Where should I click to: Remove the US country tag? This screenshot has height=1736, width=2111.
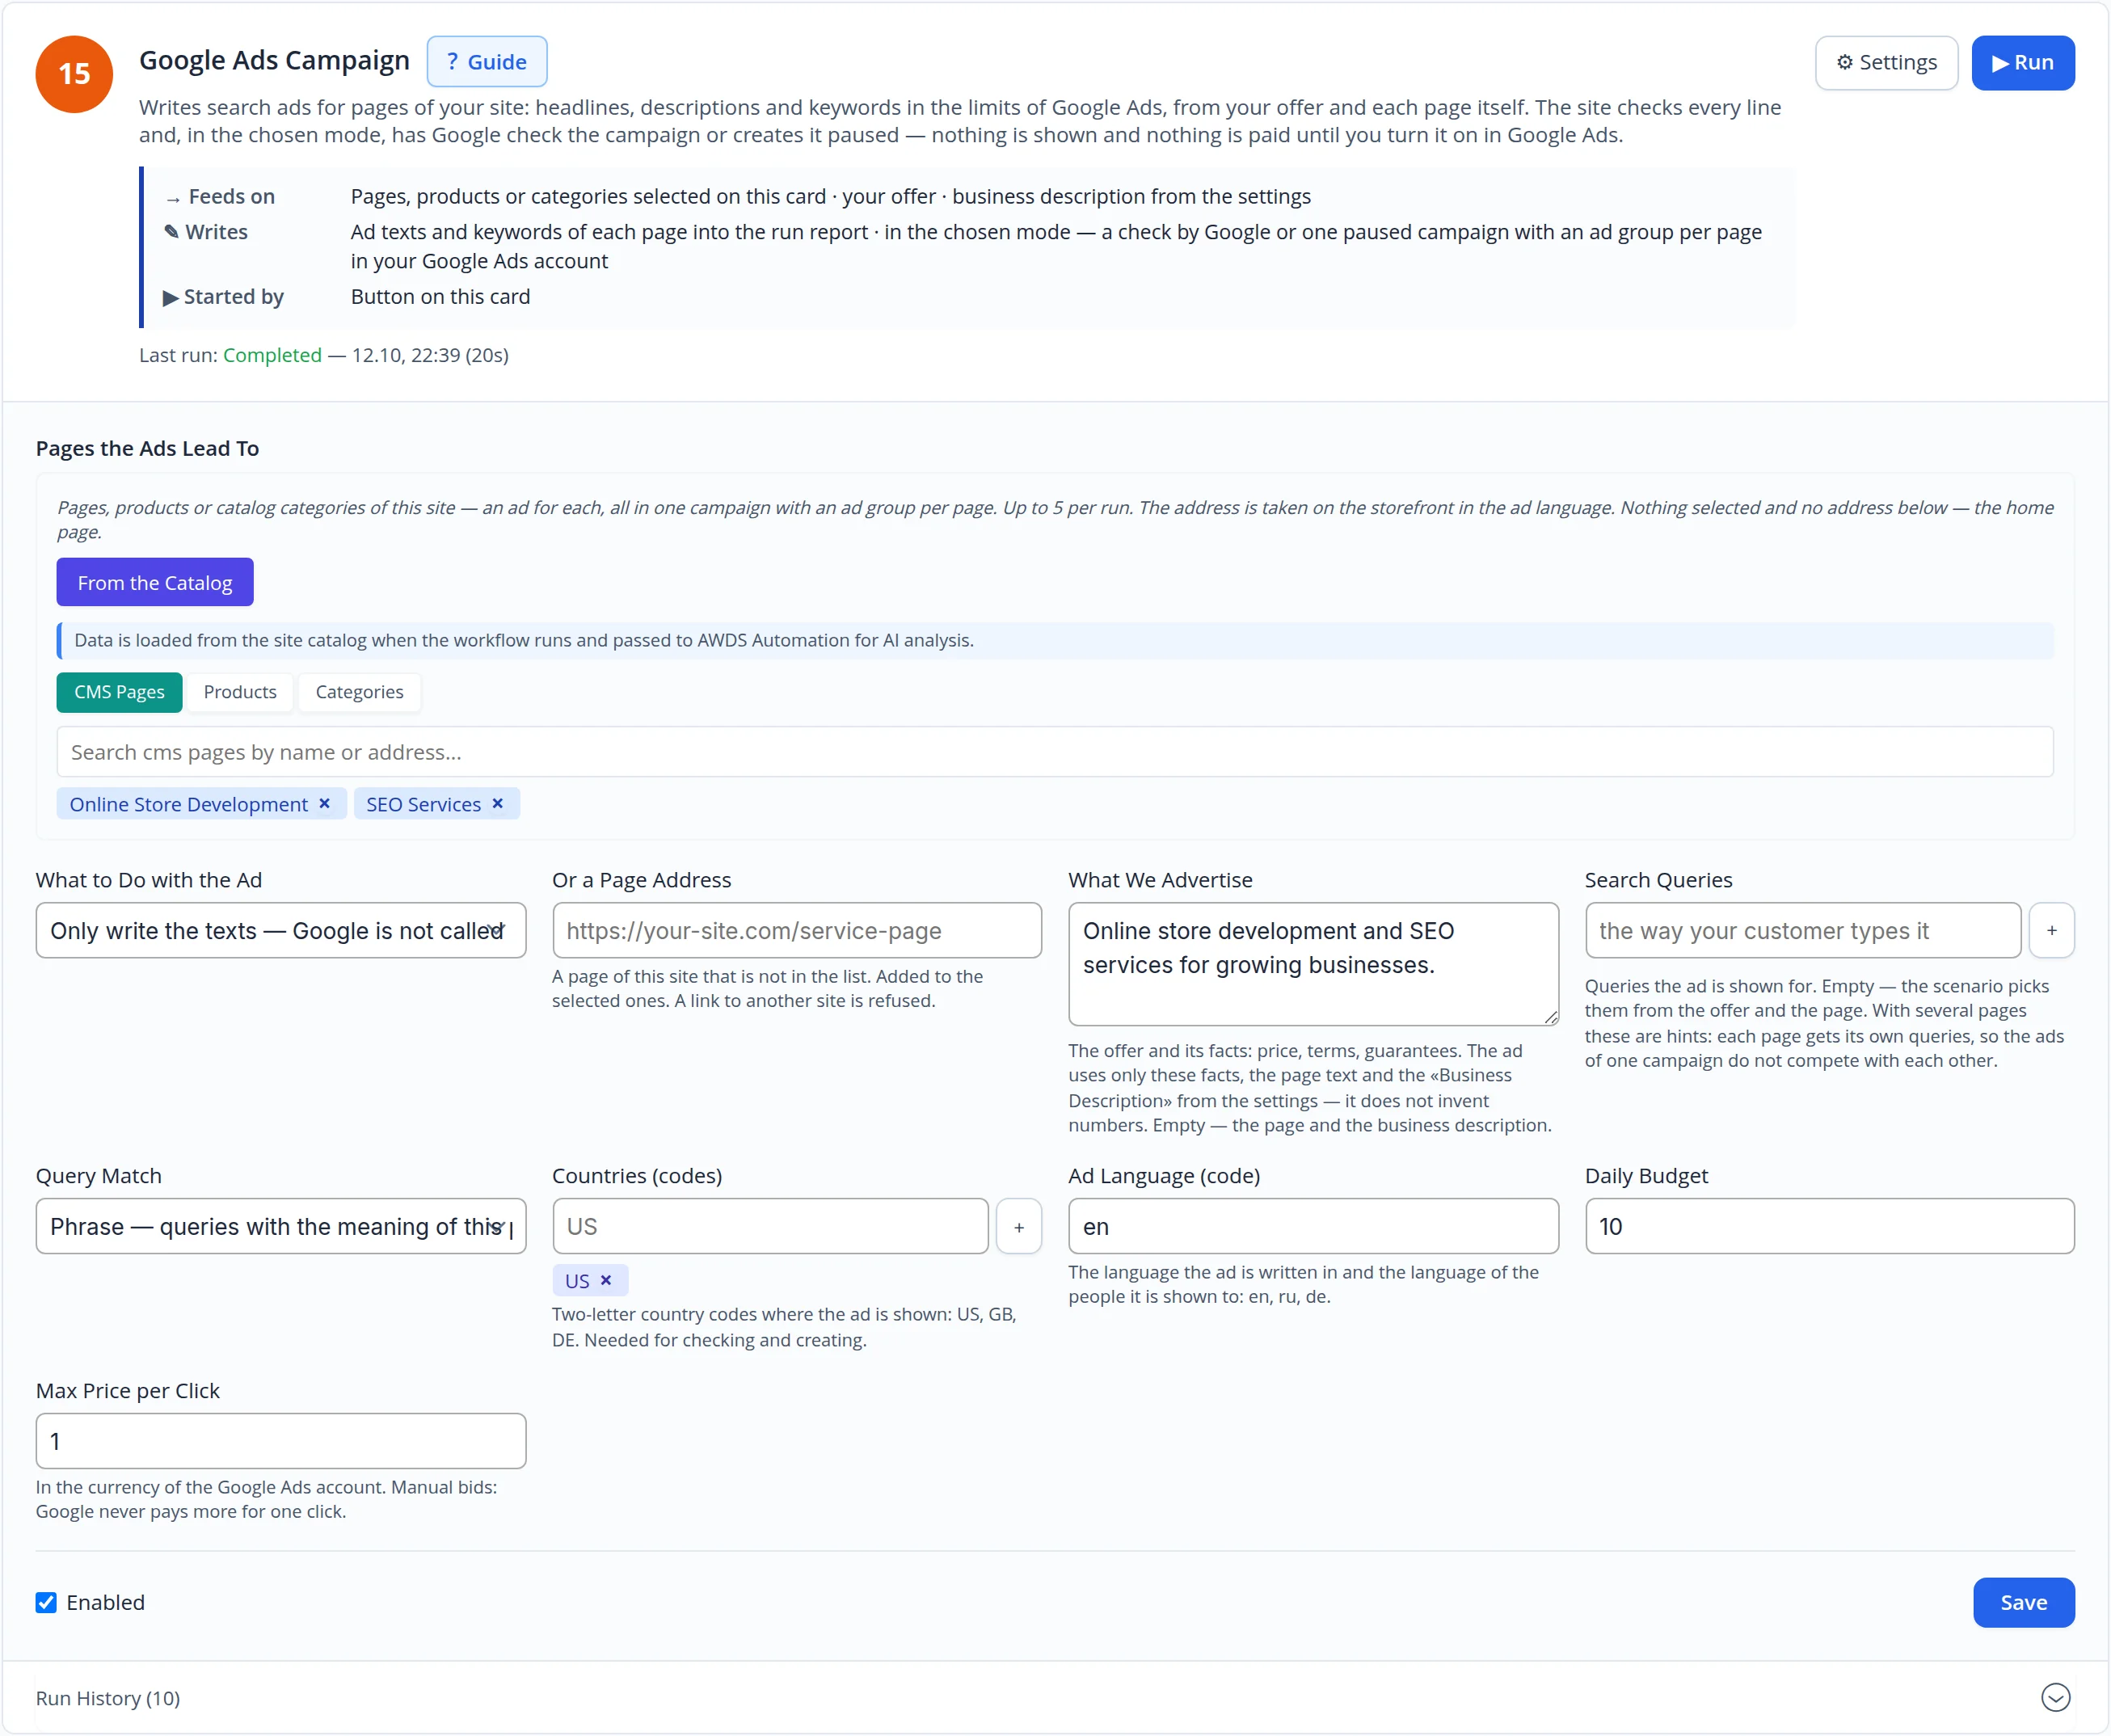605,1280
